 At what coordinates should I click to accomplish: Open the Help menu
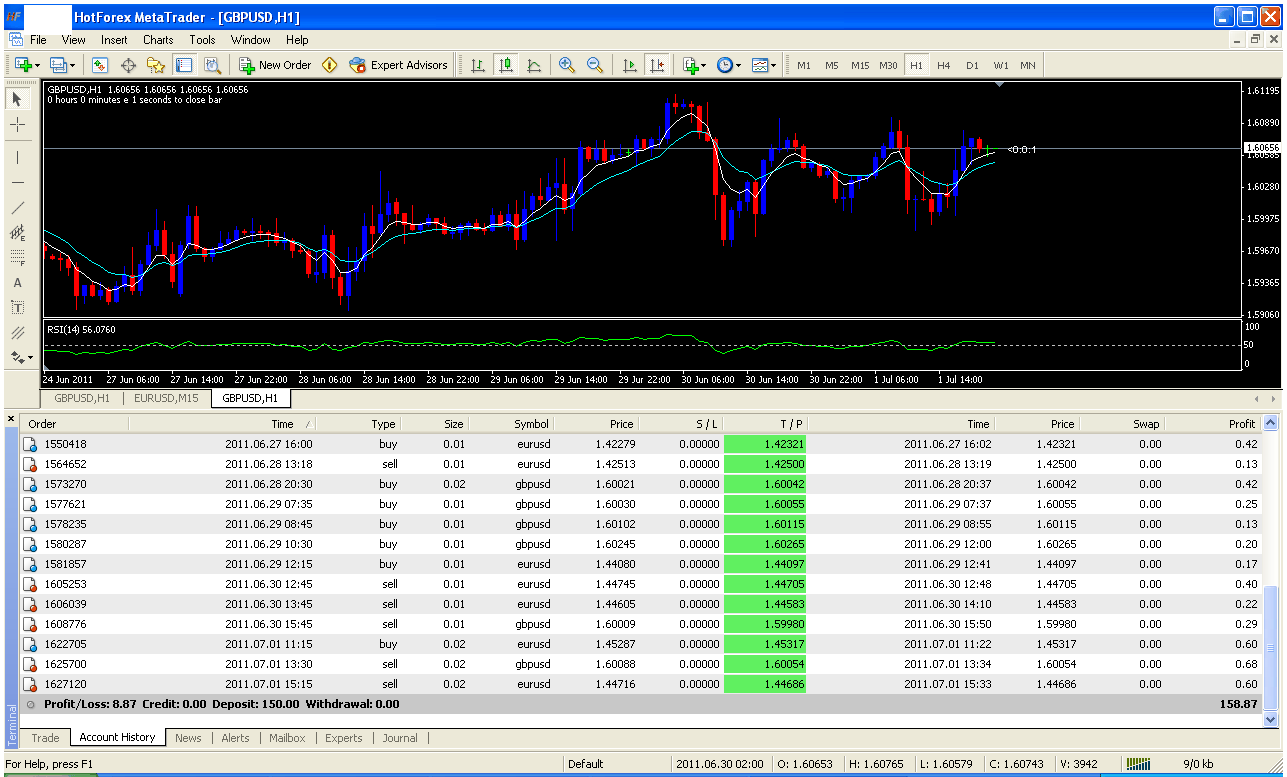(297, 40)
